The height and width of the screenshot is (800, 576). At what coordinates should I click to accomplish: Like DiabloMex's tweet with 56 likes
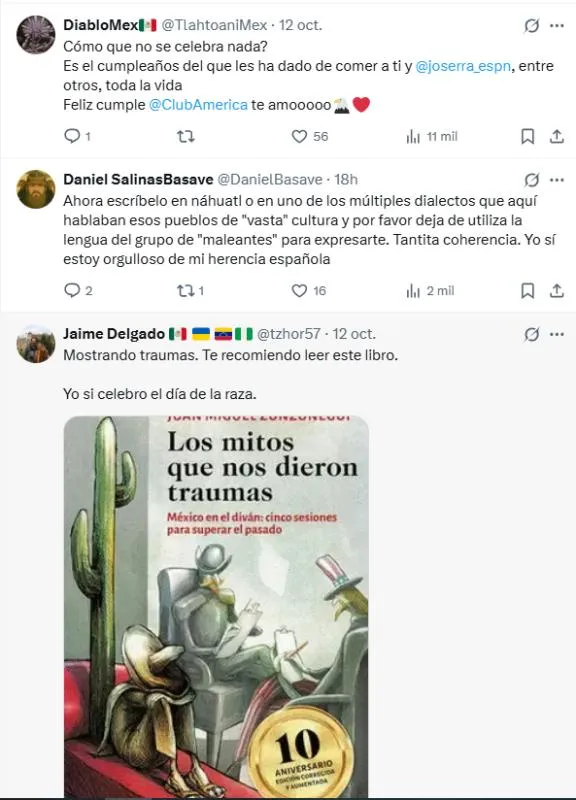coord(299,136)
